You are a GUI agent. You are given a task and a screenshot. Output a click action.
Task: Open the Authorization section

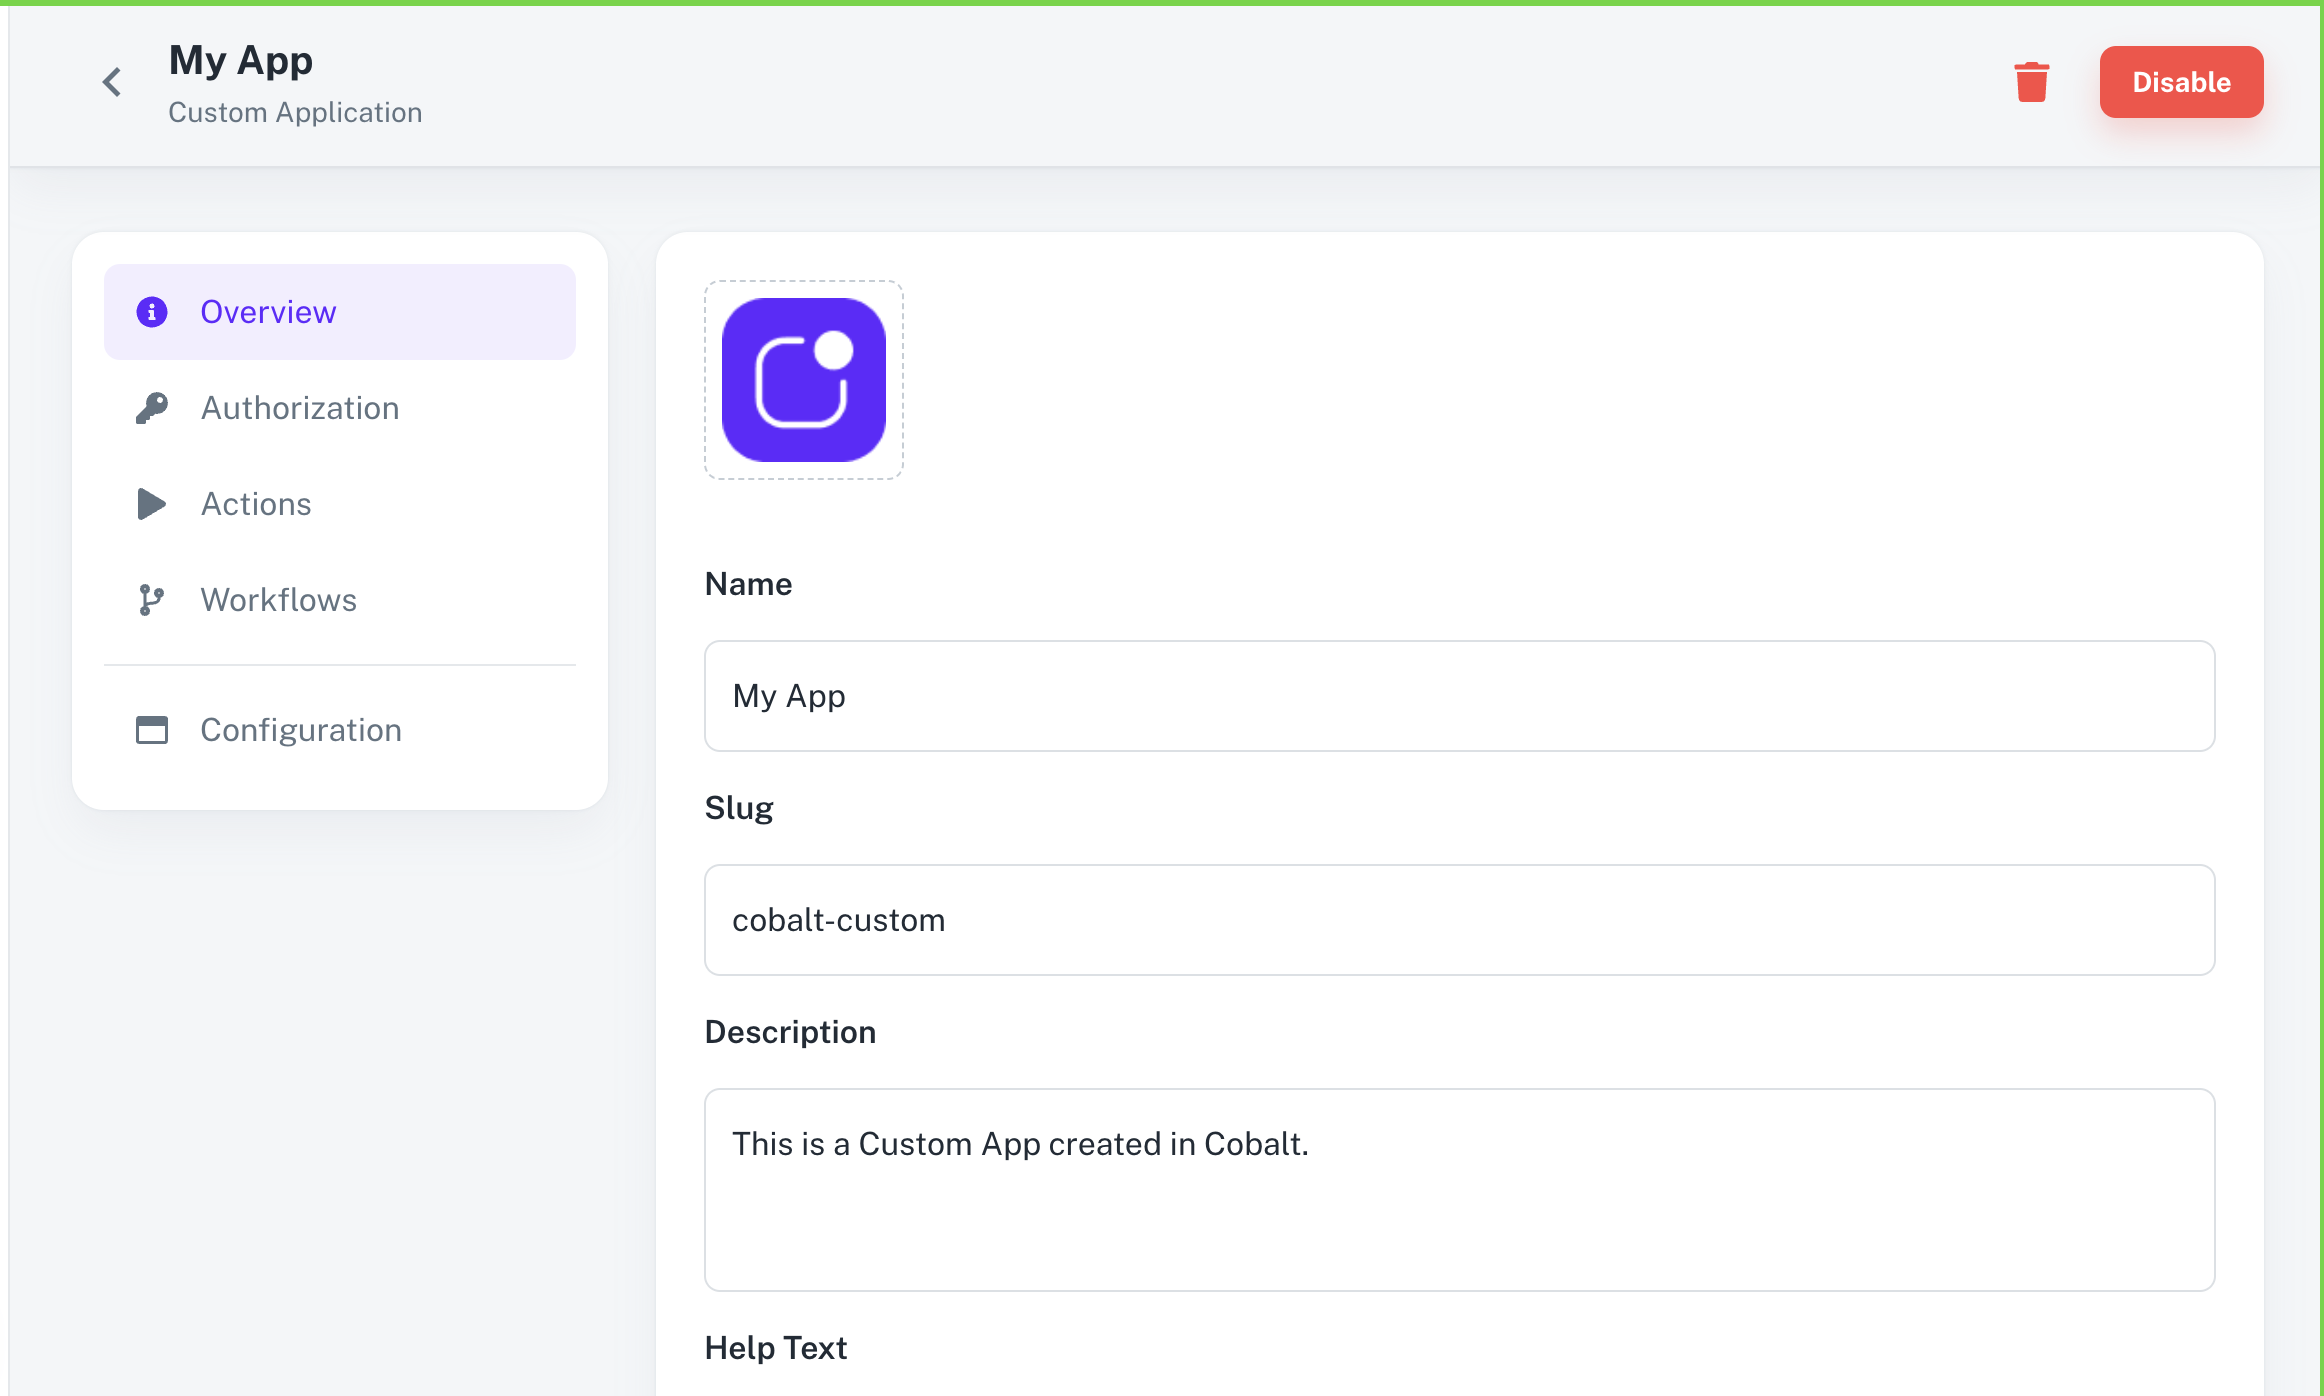pos(300,407)
